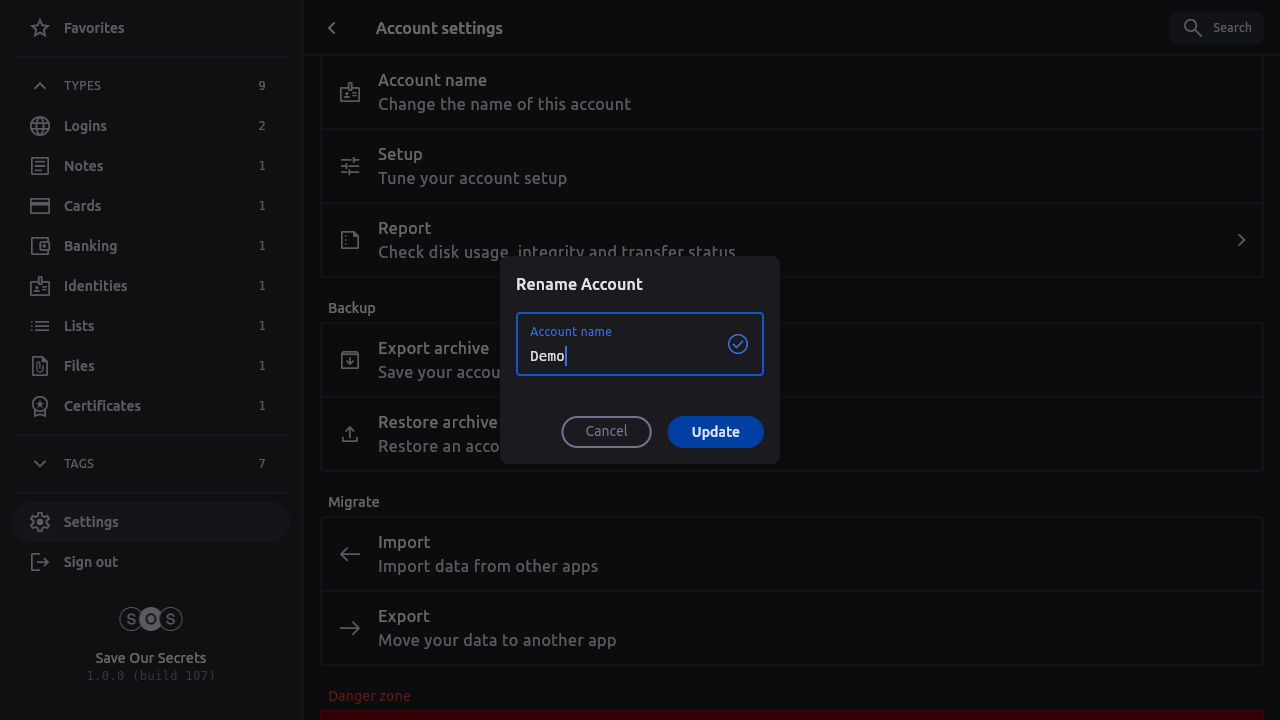
Task: Click the Files attachment icon
Action: 40,366
